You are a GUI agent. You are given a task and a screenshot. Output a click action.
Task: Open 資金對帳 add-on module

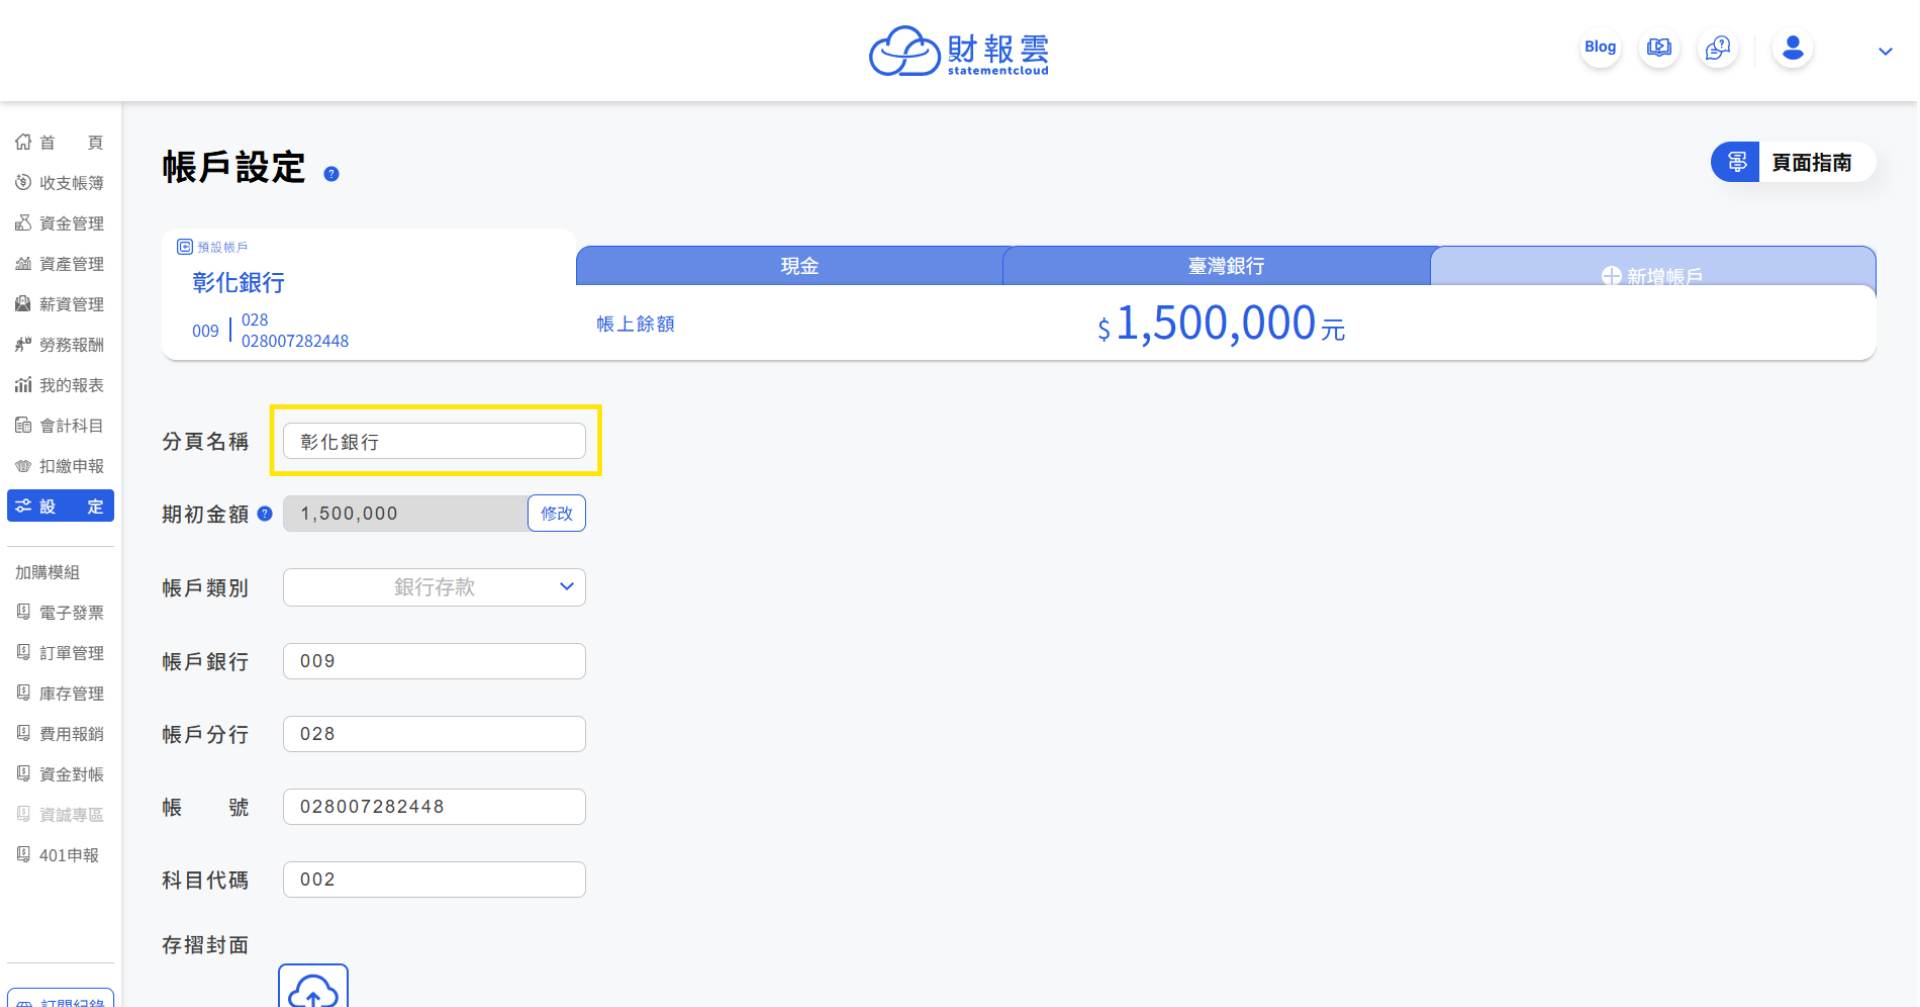pyautogui.click(x=60, y=774)
